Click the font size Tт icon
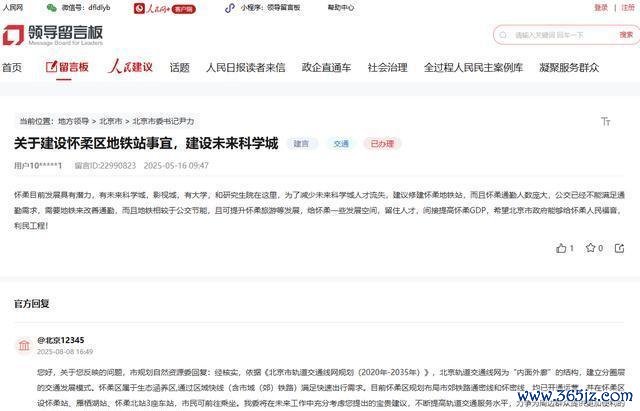This screenshot has height=411, width=640. point(605,121)
